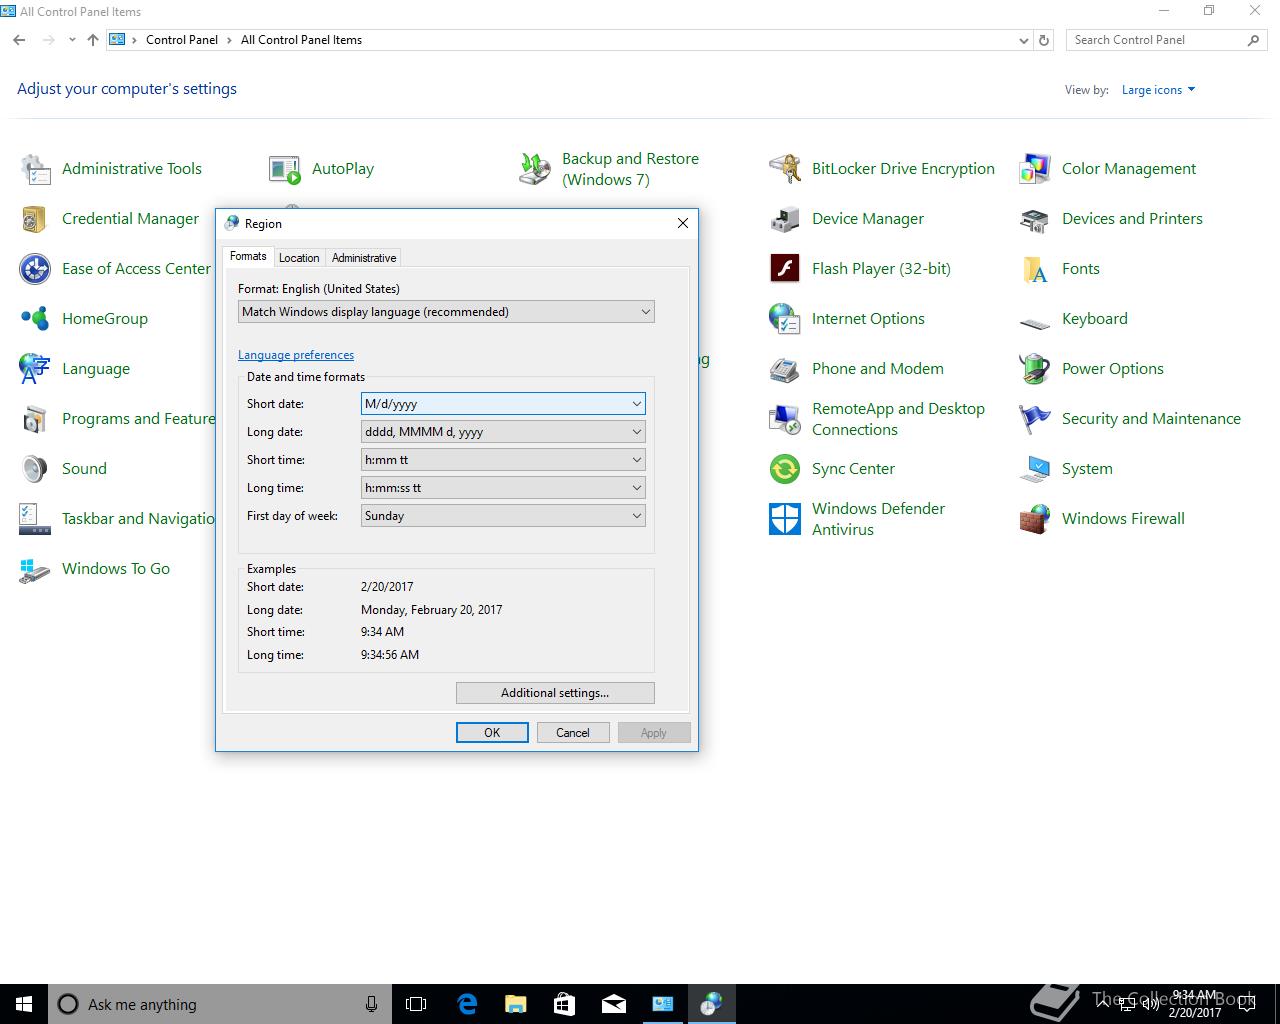Image resolution: width=1280 pixels, height=1024 pixels.
Task: Open Additional settings in Region dialog
Action: click(555, 693)
